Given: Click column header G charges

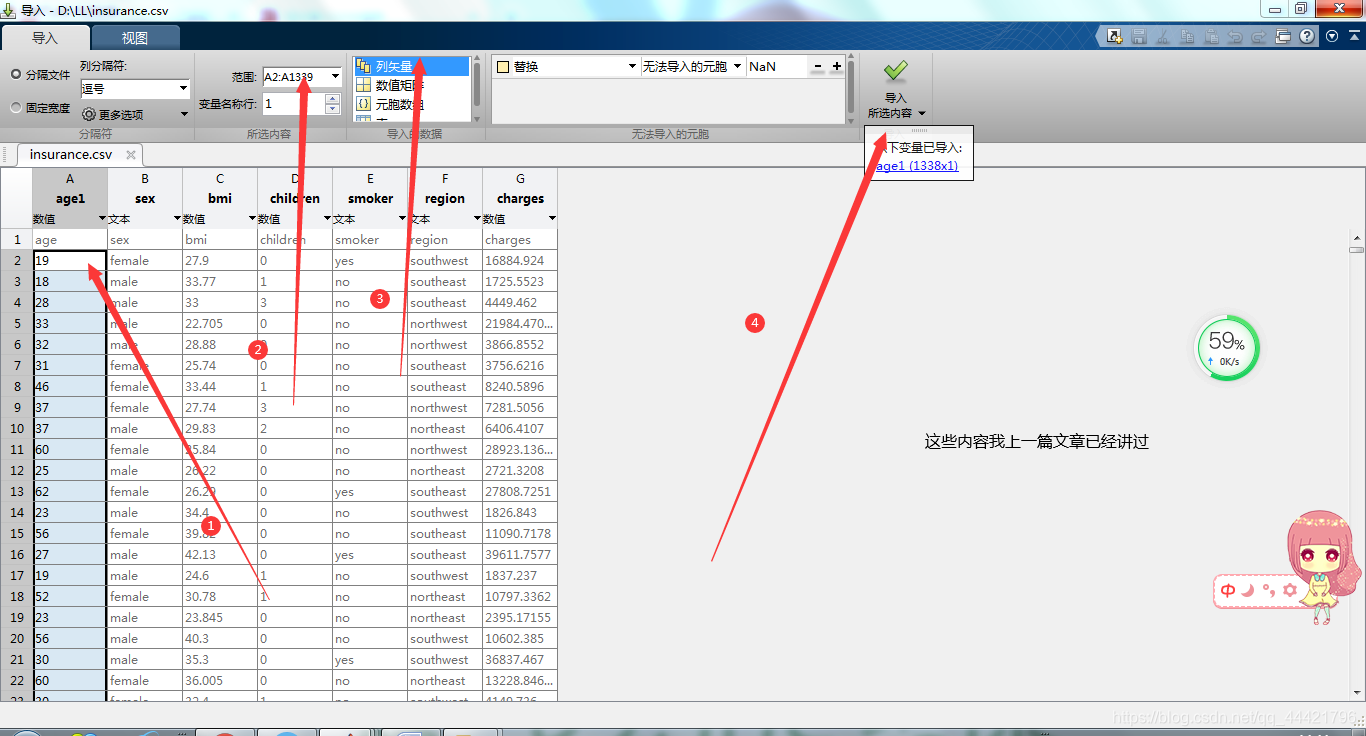Looking at the screenshot, I should tap(520, 188).
